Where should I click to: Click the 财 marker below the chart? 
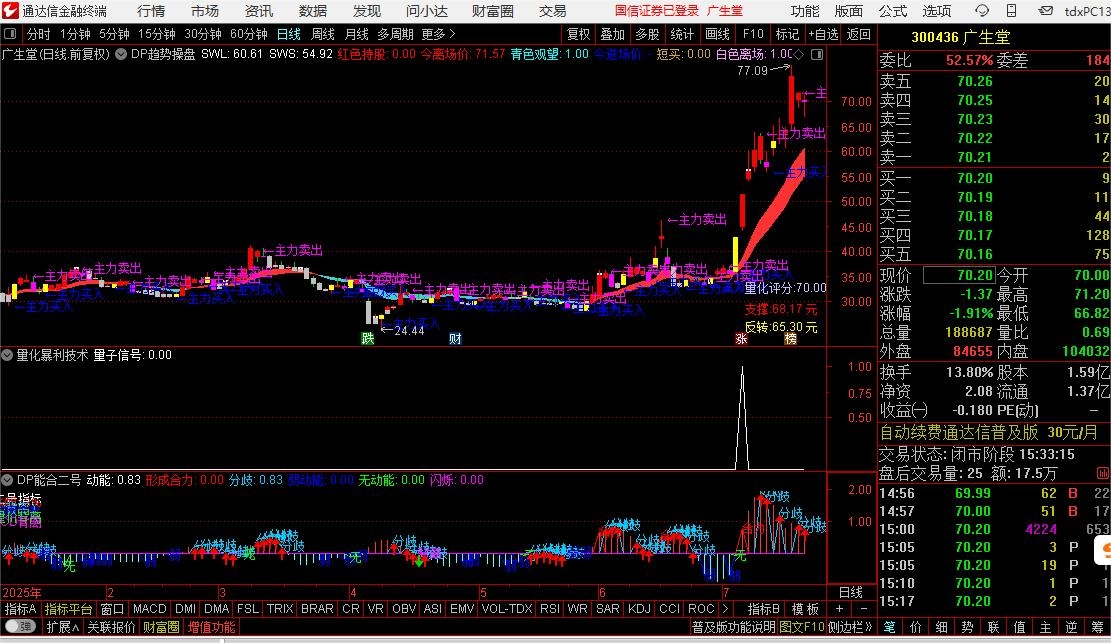pyautogui.click(x=455, y=338)
